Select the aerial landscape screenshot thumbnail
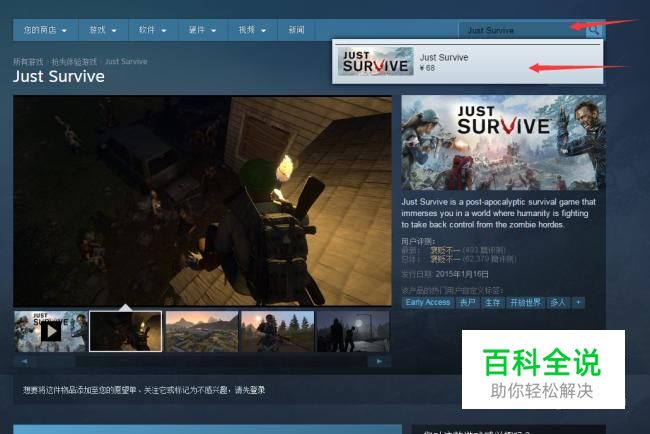 [x=201, y=331]
